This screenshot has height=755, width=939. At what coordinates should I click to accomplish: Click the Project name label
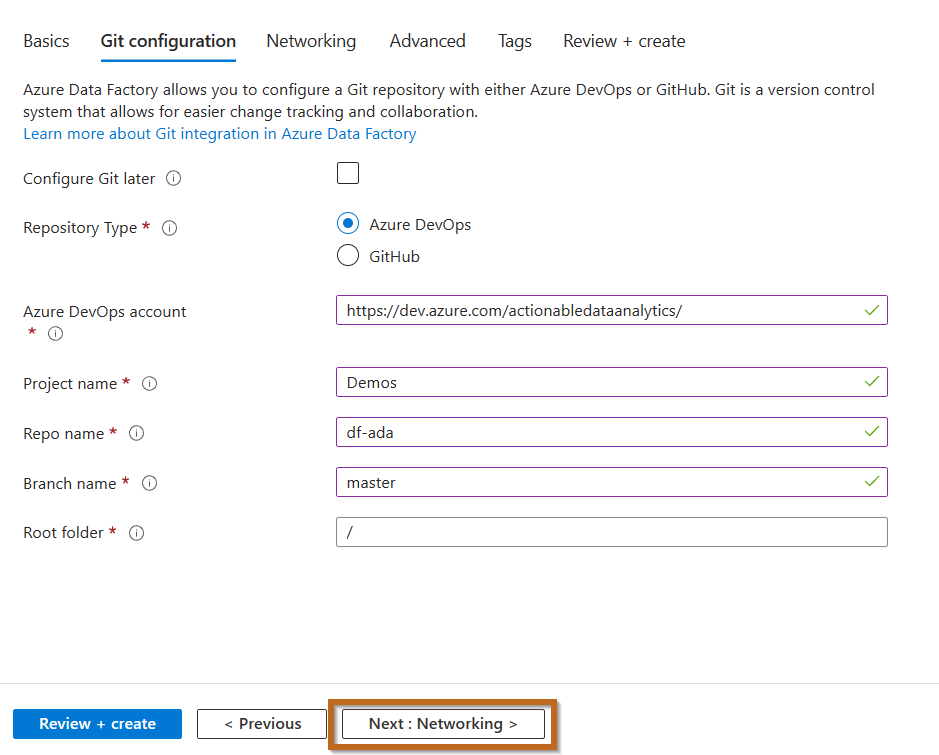[x=70, y=384]
